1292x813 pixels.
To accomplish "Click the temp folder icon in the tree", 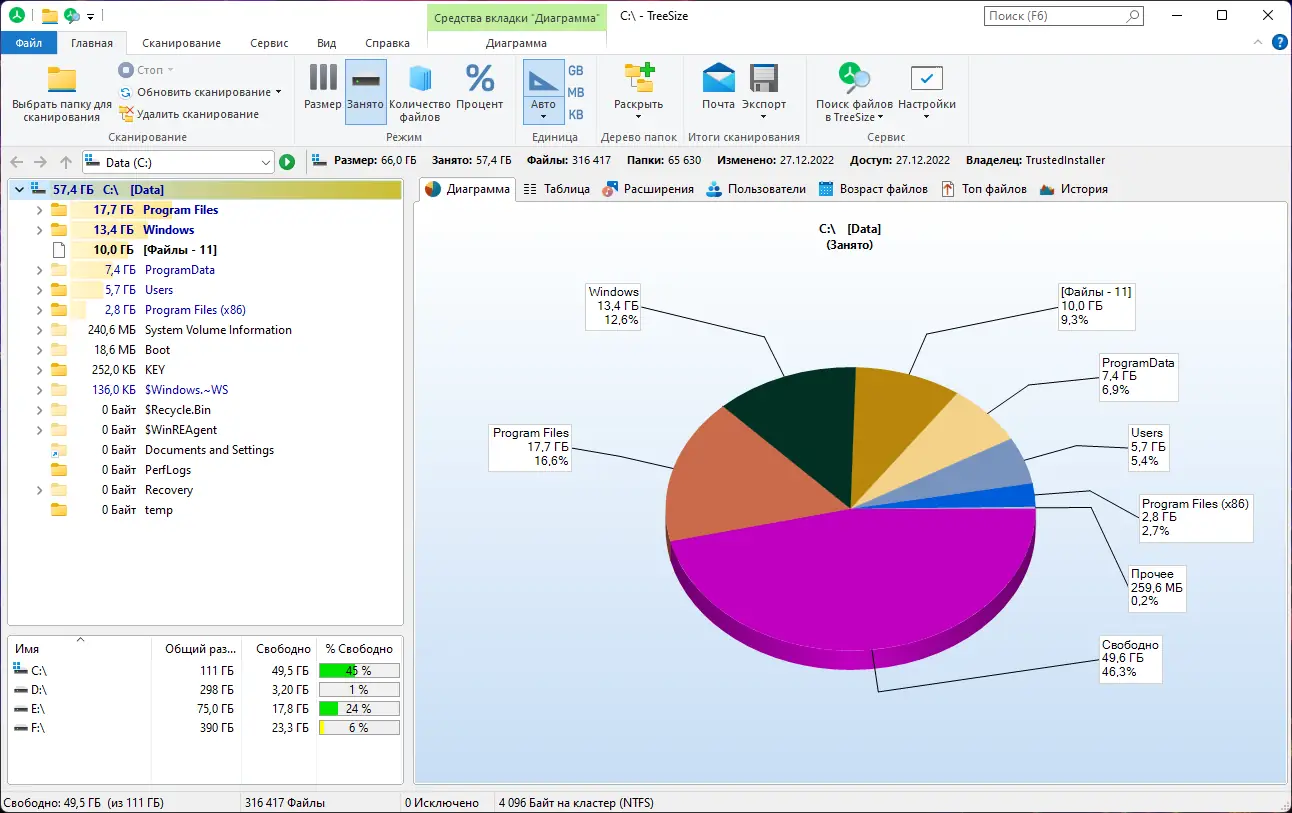I will pyautogui.click(x=59, y=510).
